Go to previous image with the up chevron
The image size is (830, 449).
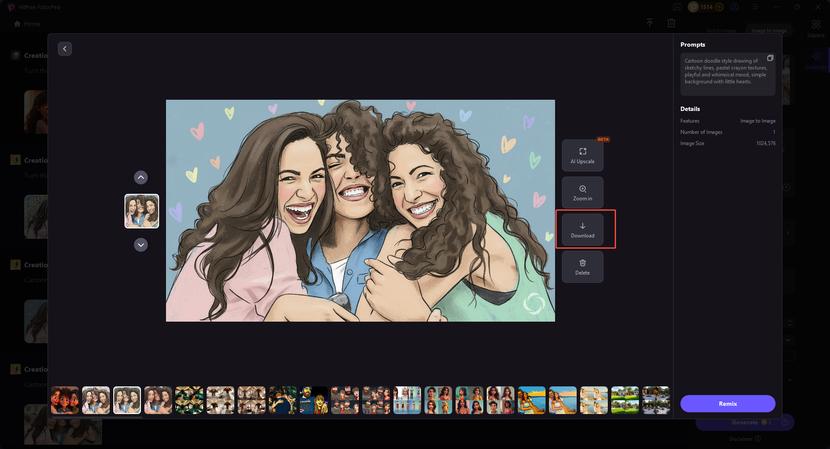click(x=141, y=177)
